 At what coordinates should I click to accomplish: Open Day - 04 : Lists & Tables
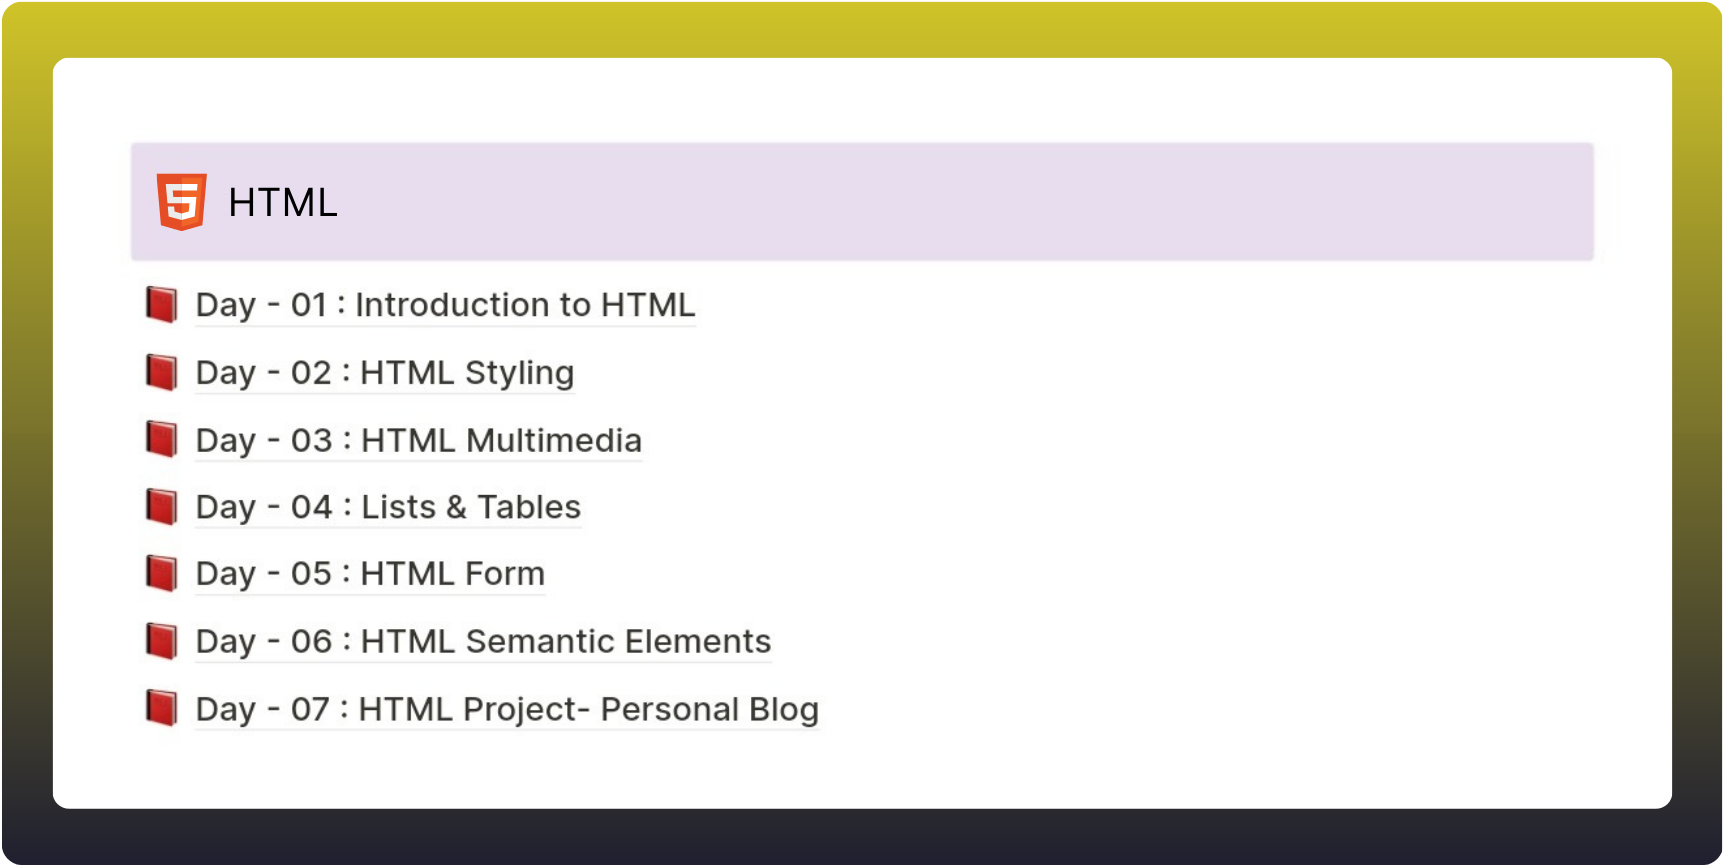pyautogui.click(x=388, y=508)
